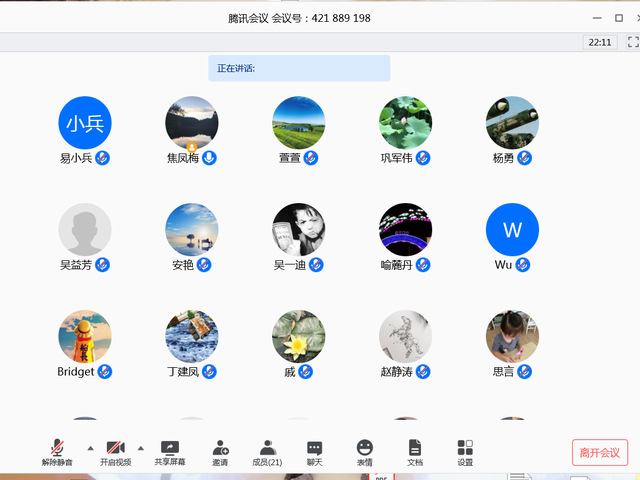Unmute microphone with 解除静音 button
Image resolution: width=640 pixels, height=480 pixels.
[57, 452]
